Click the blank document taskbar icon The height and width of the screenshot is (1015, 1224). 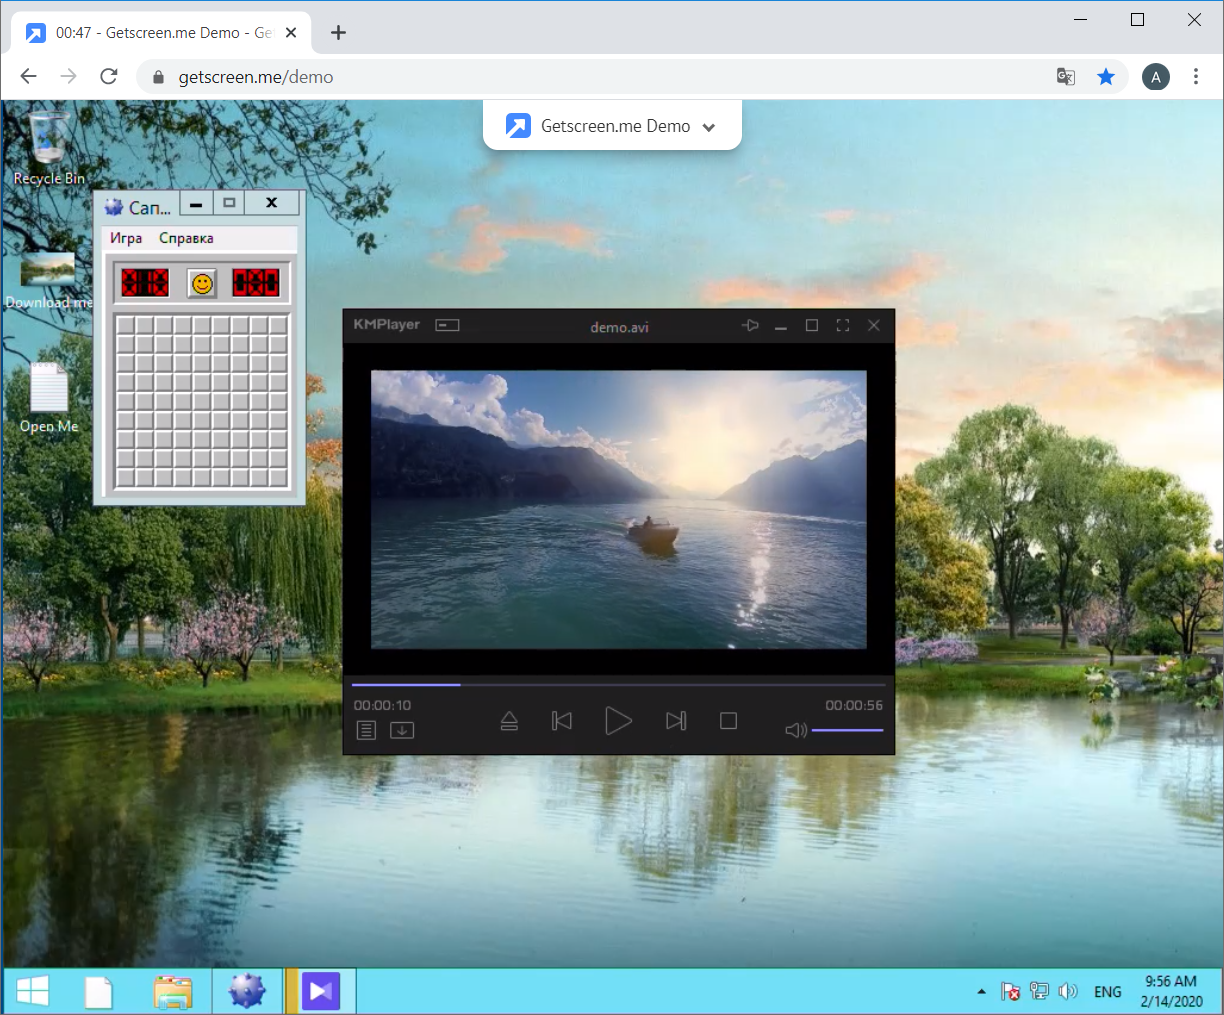(98, 992)
